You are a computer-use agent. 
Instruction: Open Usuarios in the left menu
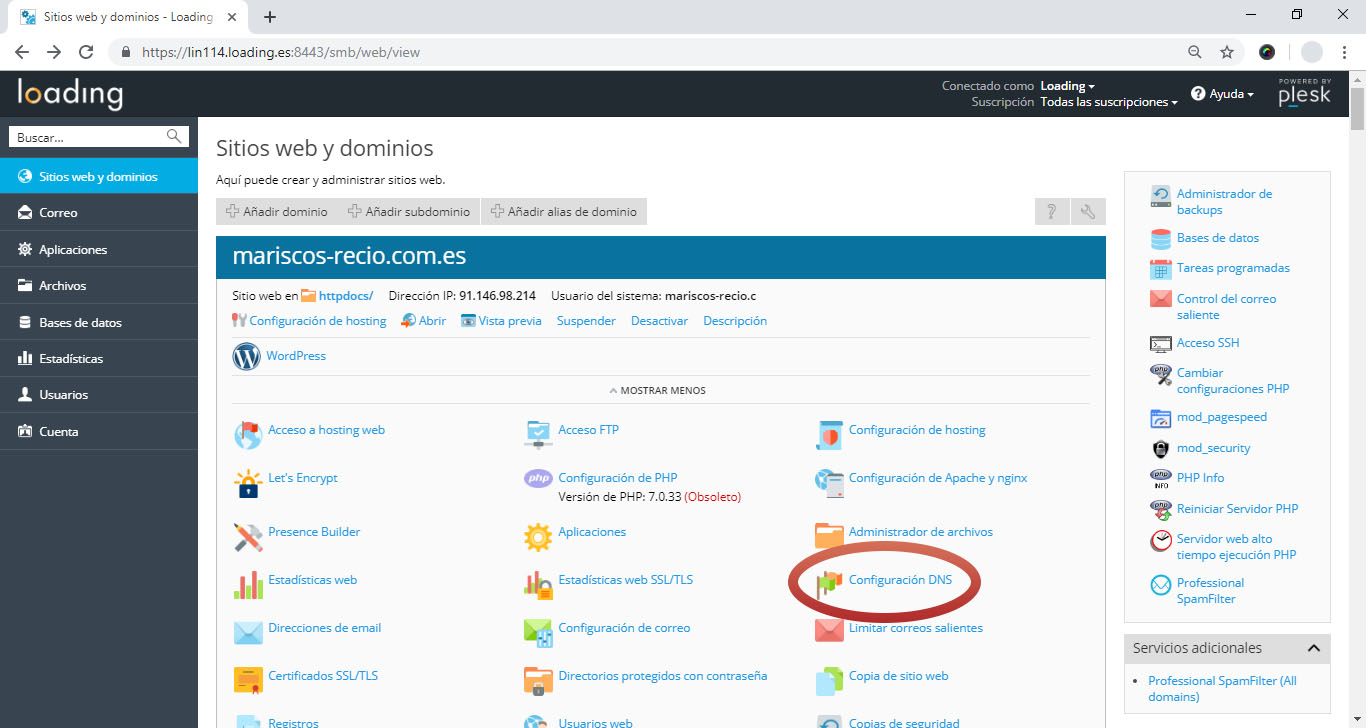99,395
